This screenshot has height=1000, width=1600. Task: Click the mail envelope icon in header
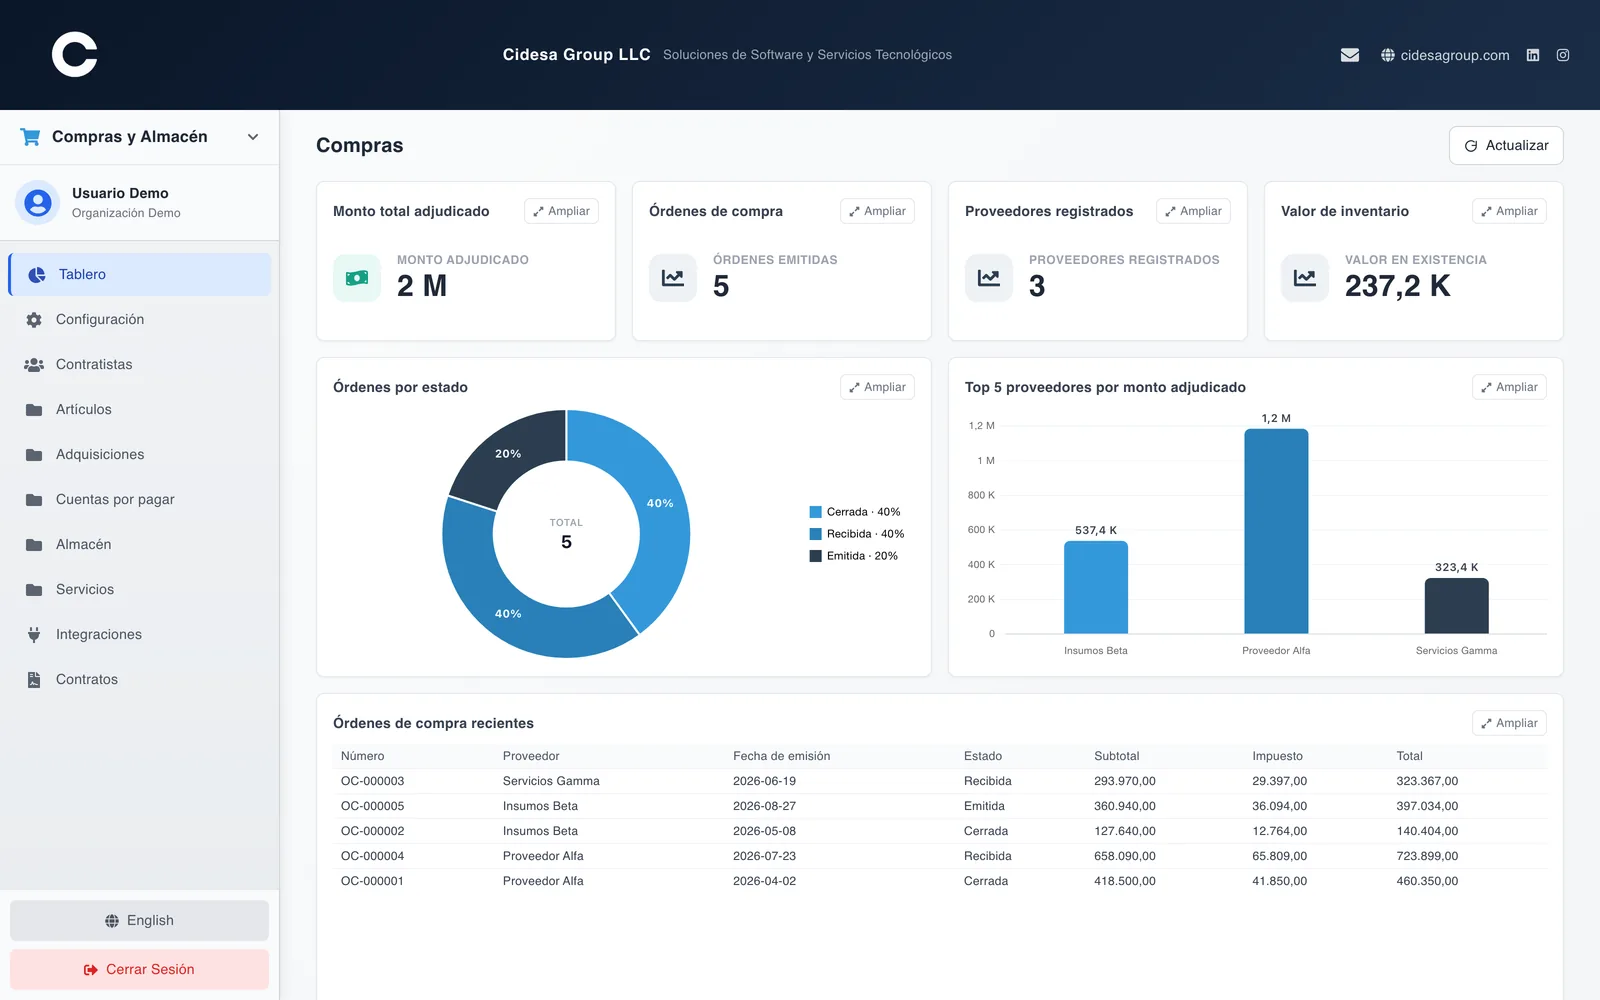[x=1350, y=55]
